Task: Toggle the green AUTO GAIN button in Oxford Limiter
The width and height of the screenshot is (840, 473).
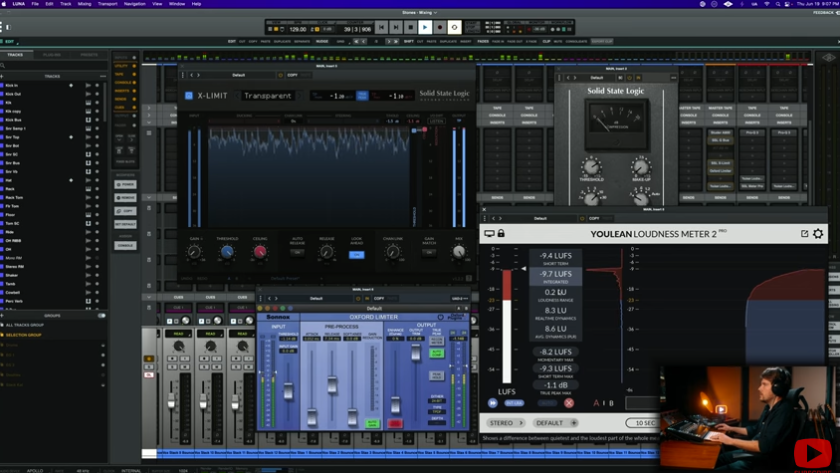Action: (372, 423)
